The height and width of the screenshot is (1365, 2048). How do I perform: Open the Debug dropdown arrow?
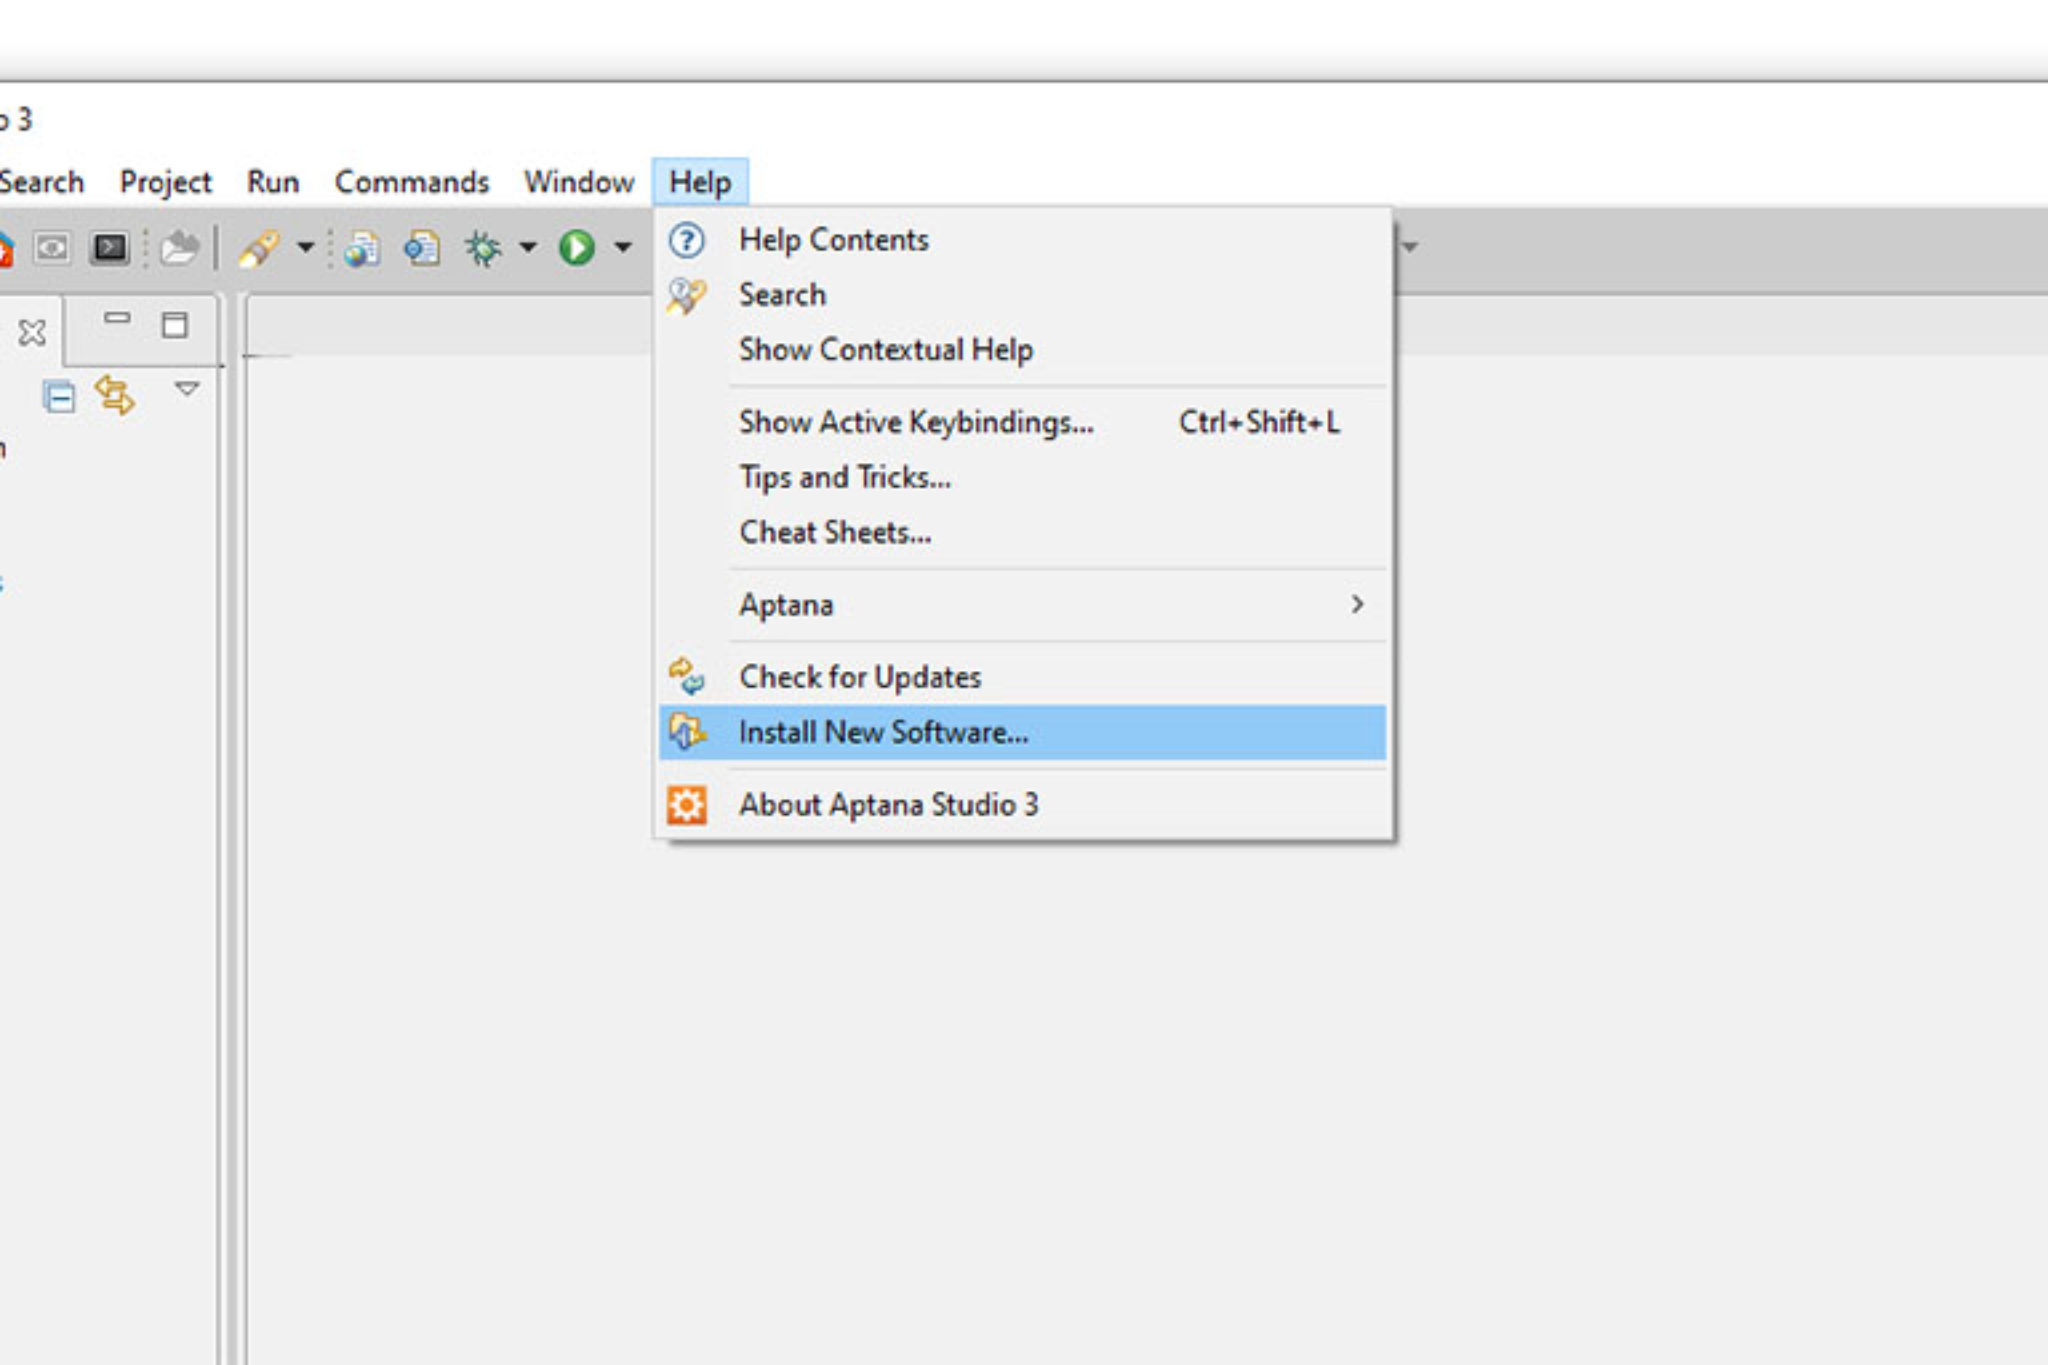[528, 247]
